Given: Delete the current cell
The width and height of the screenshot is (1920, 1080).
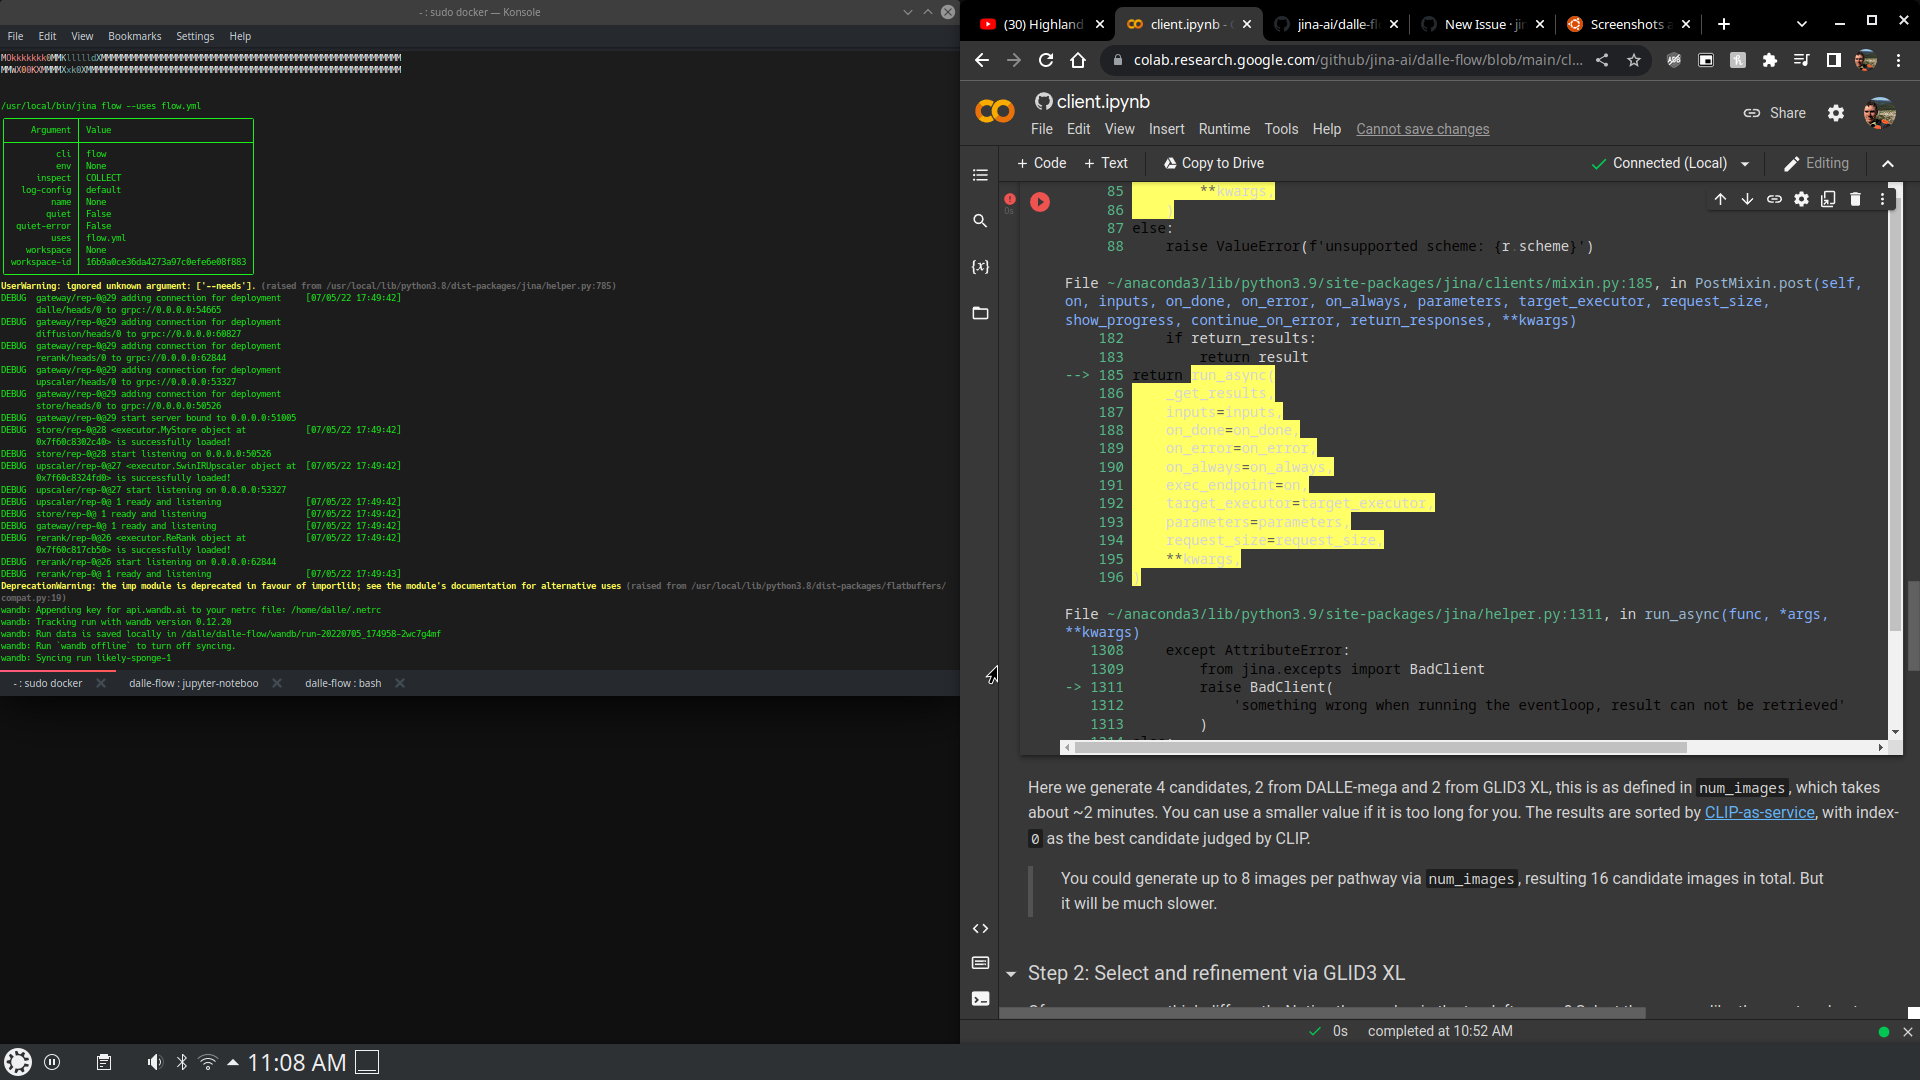Looking at the screenshot, I should [x=1855, y=199].
